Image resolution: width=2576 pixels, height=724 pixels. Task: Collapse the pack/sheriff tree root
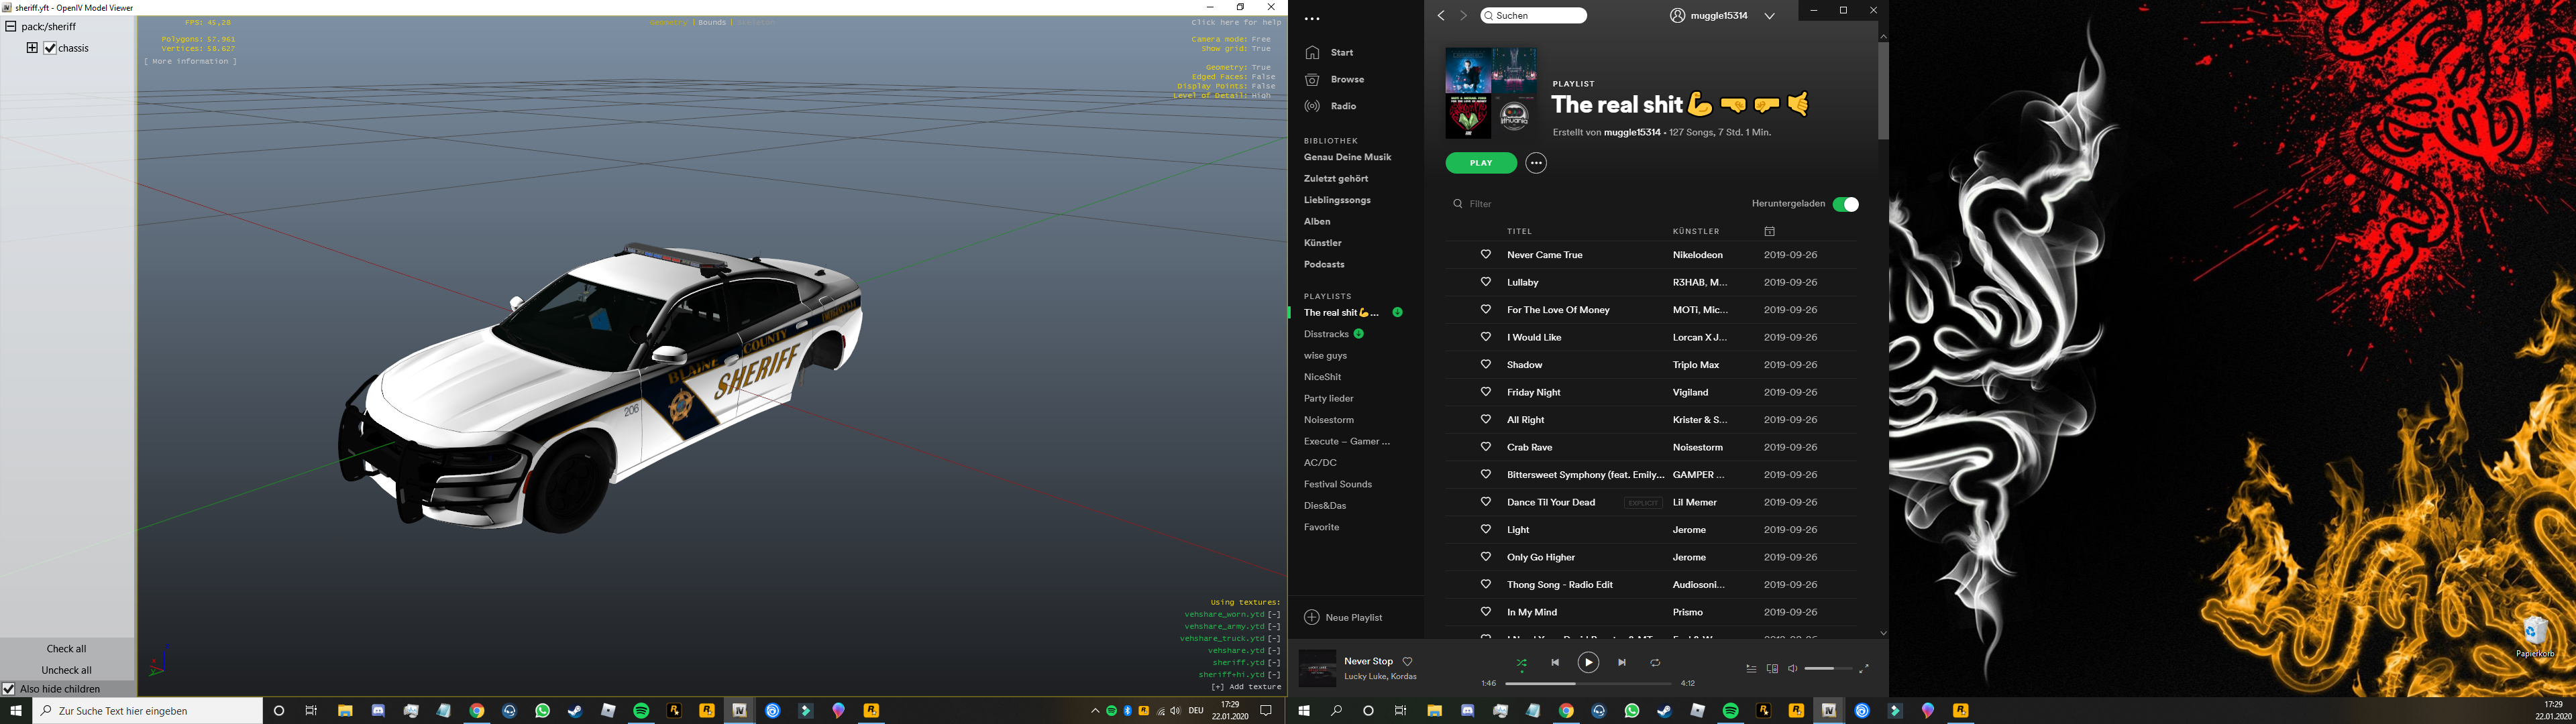click(x=11, y=27)
